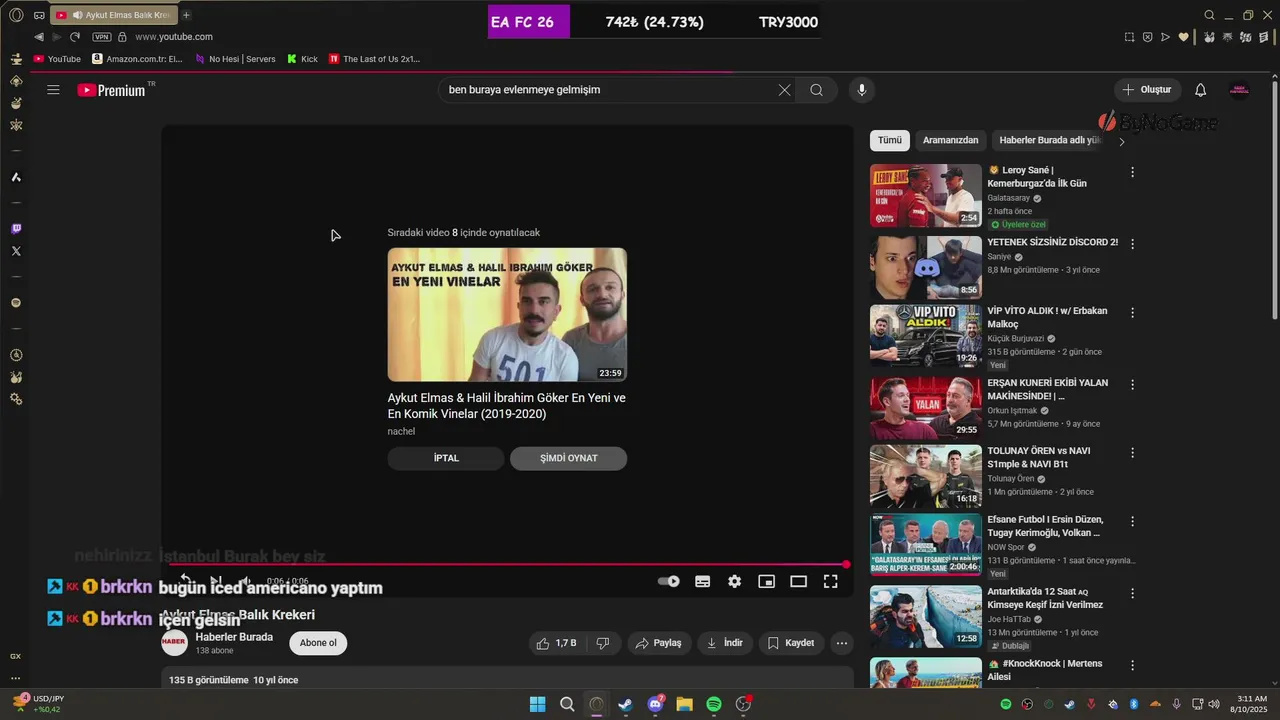Open a new browser tab
1280x720 pixels.
(x=186, y=15)
